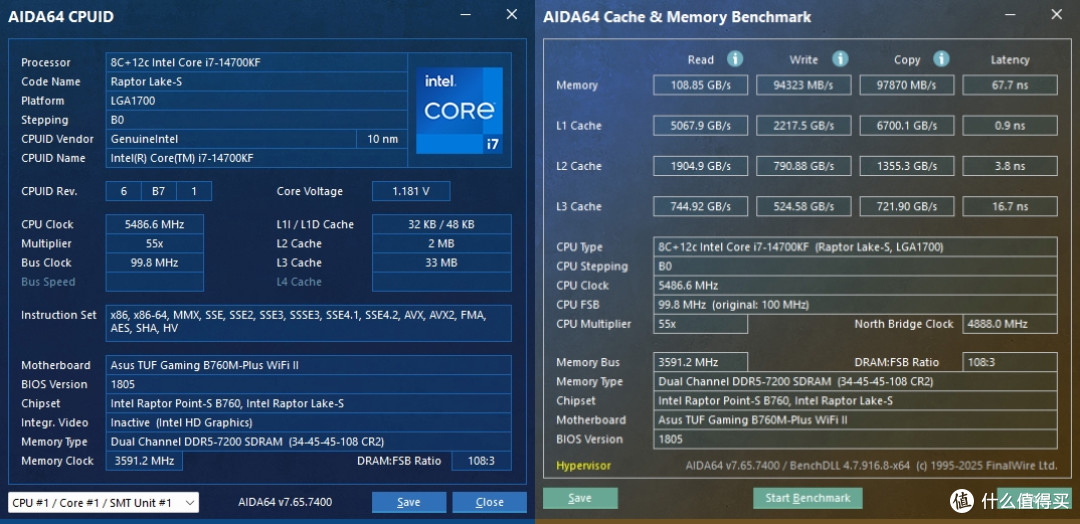Click L1I / L1D Cache value 32 KB / 48 KB
This screenshot has height=524, width=1080.
click(442, 224)
